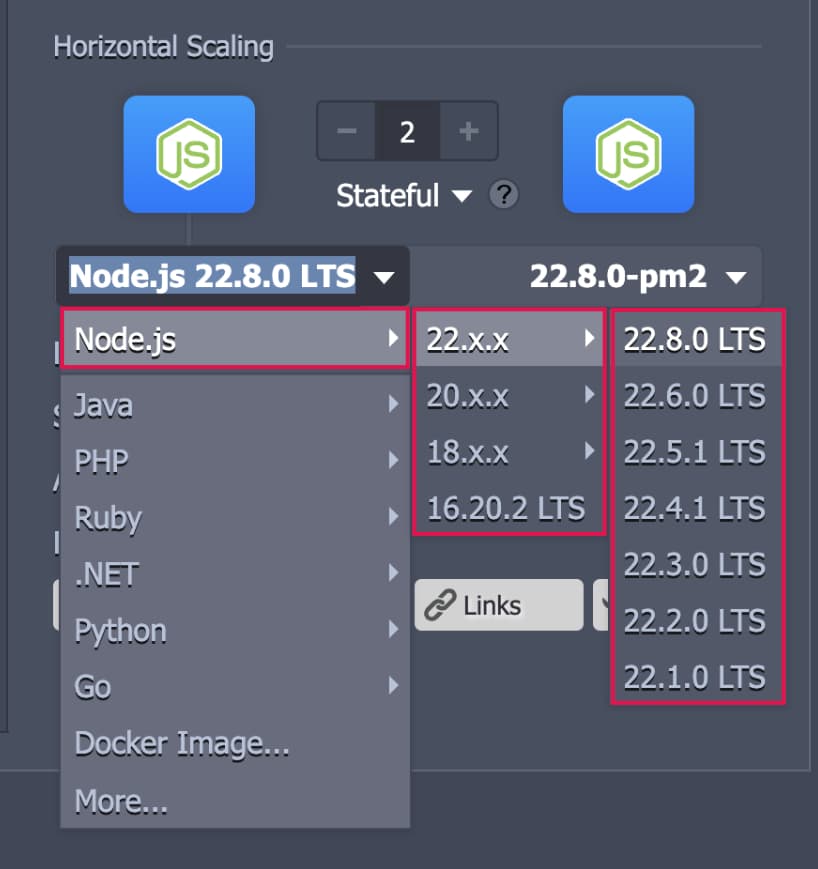The width and height of the screenshot is (818, 869).
Task: Open the Node.js 22.8.0 LTS version dropdown
Action: pos(232,276)
